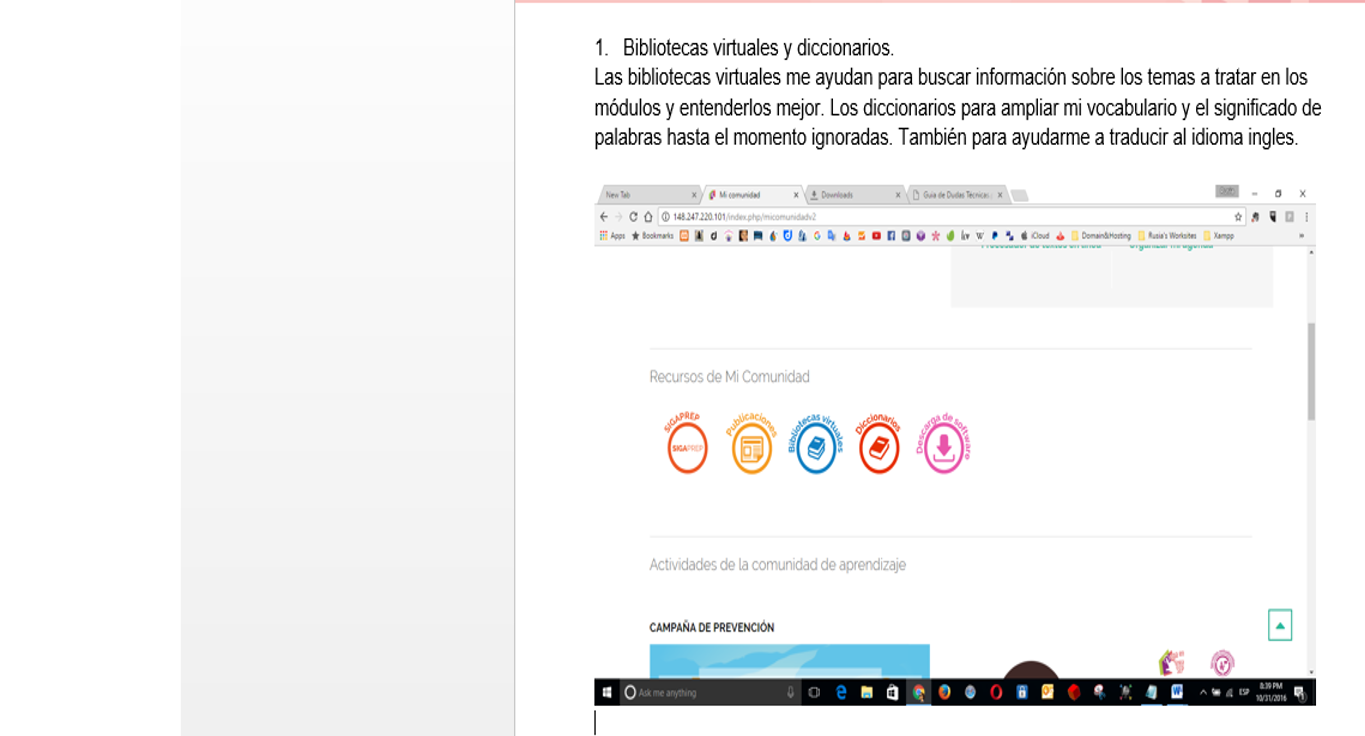Open the Wikipedia W bookmark icon
This screenshot has width=1365, height=736.
[x=980, y=235]
